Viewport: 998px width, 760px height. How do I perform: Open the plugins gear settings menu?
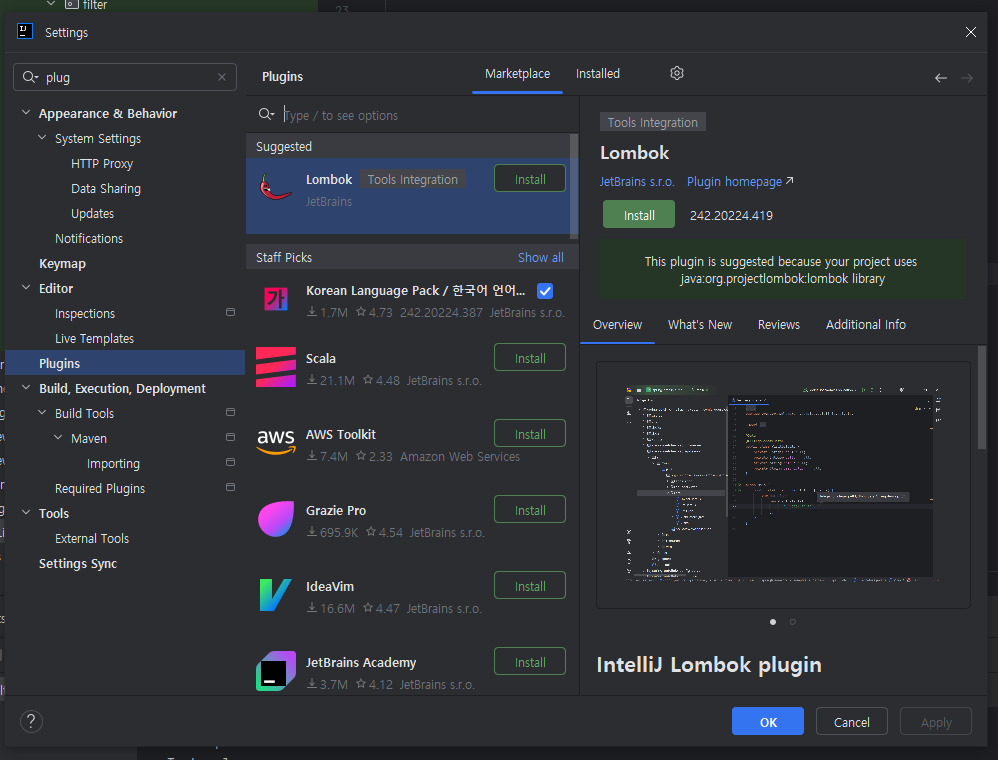[x=677, y=73]
